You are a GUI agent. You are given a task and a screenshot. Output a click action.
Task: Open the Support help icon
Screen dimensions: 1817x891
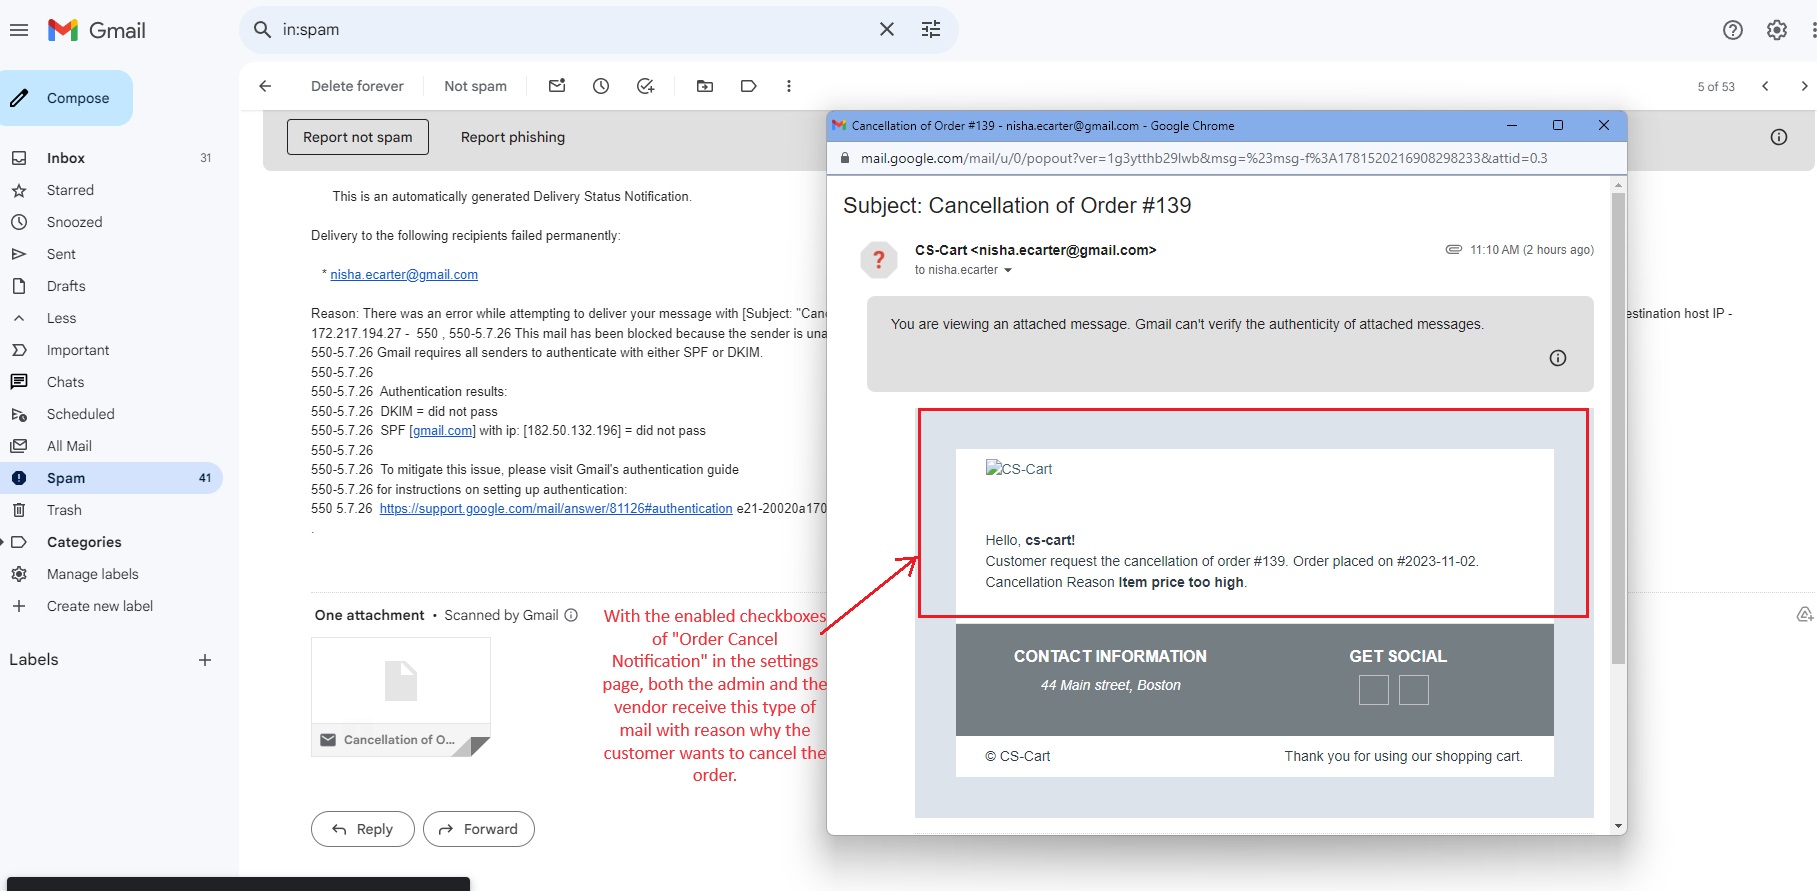point(1733,30)
